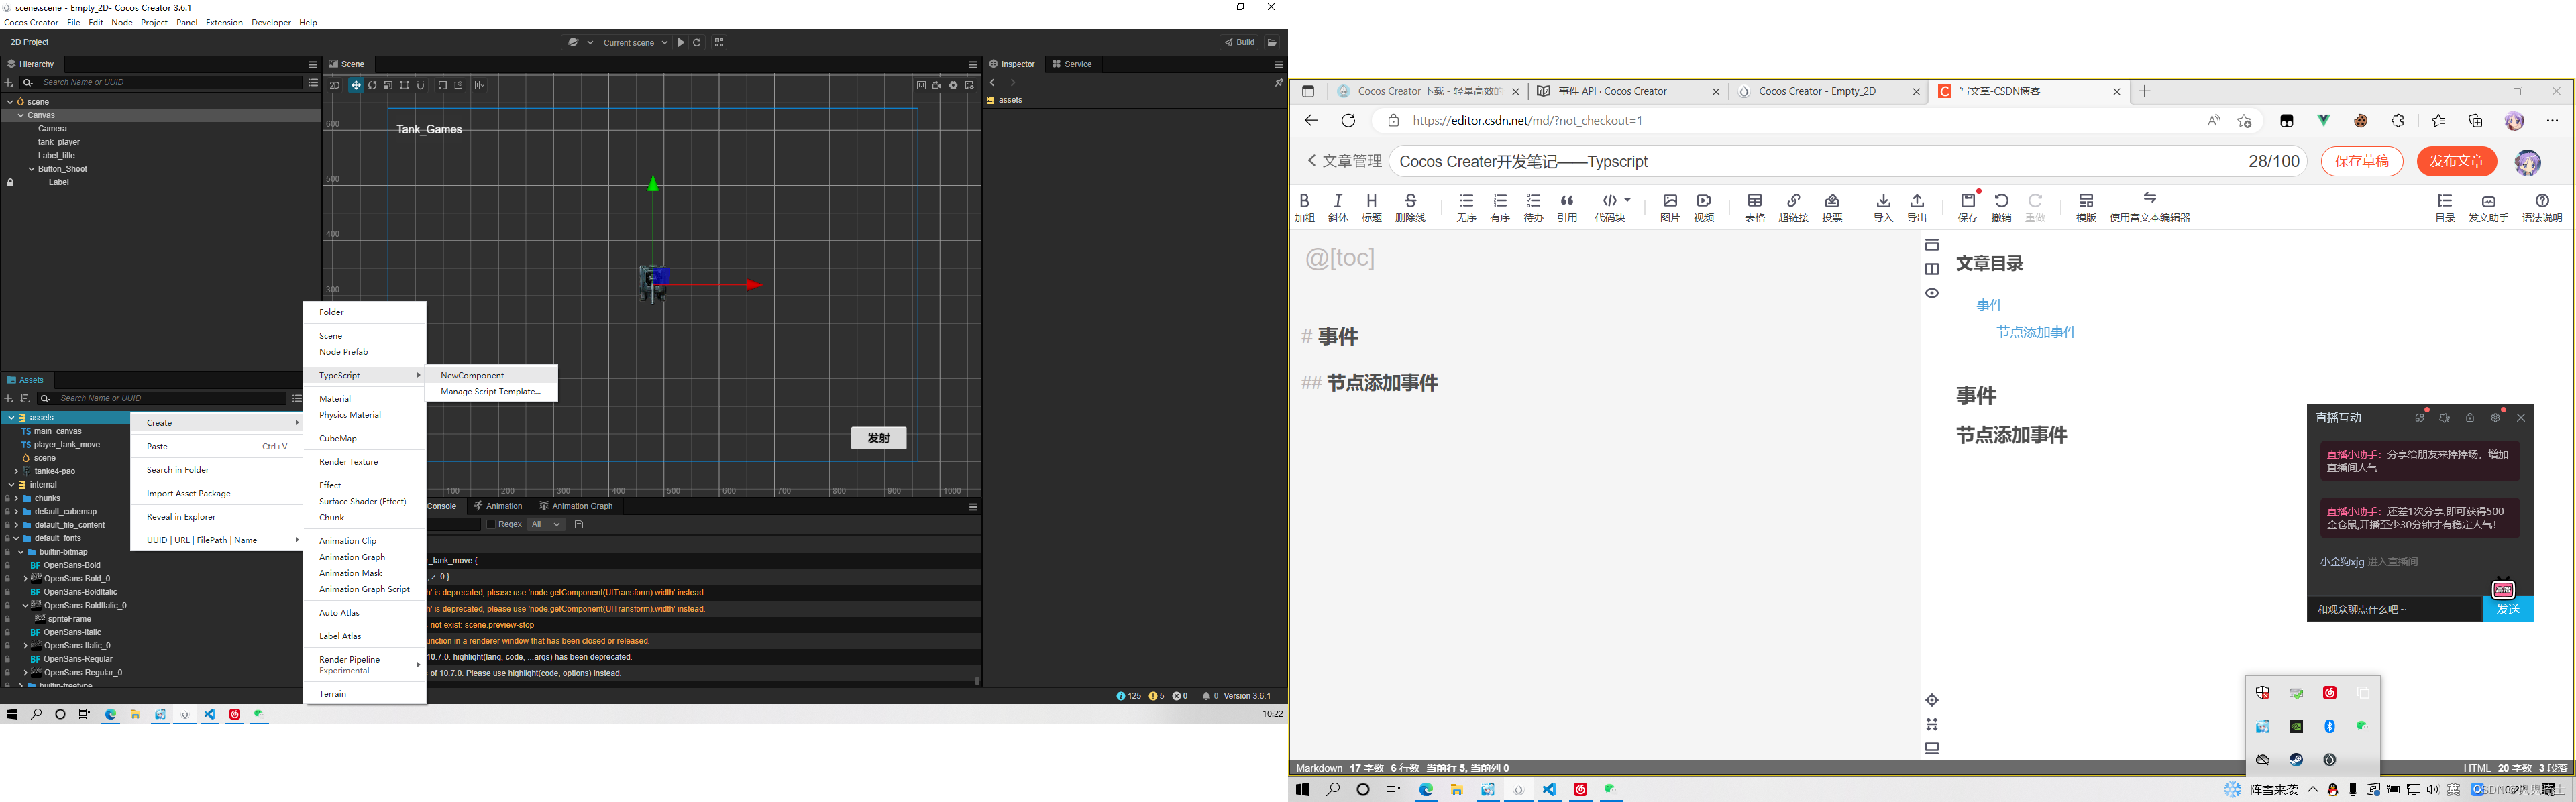2576x802 pixels.
Task: Select the Rect transform tool in Scene toolbar
Action: [404, 85]
